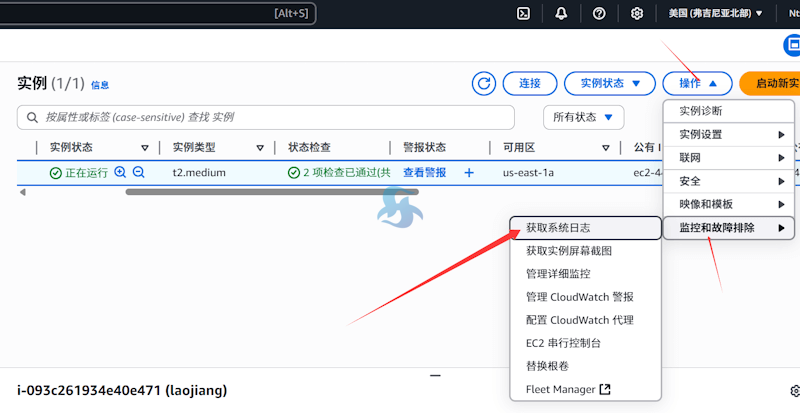800x413 pixels.
Task: Focus the instance search filter field
Action: [x=265, y=117]
